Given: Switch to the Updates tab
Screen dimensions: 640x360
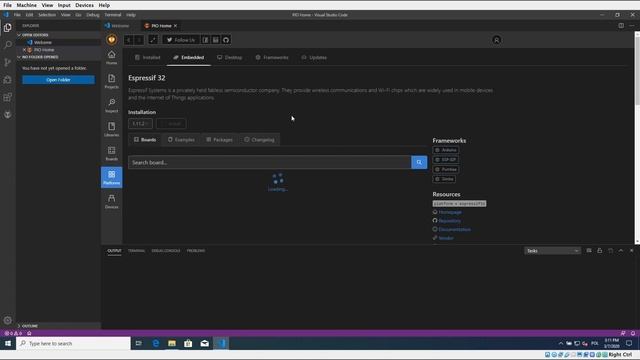Looking at the screenshot, I should click(x=314, y=58).
